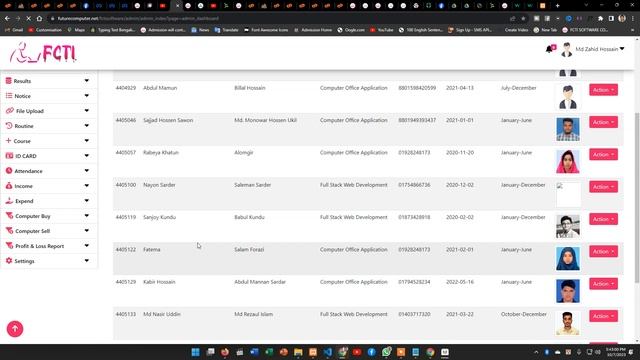The height and width of the screenshot is (360, 640).
Task: Click the Computer Sell icon
Action: click(9, 231)
